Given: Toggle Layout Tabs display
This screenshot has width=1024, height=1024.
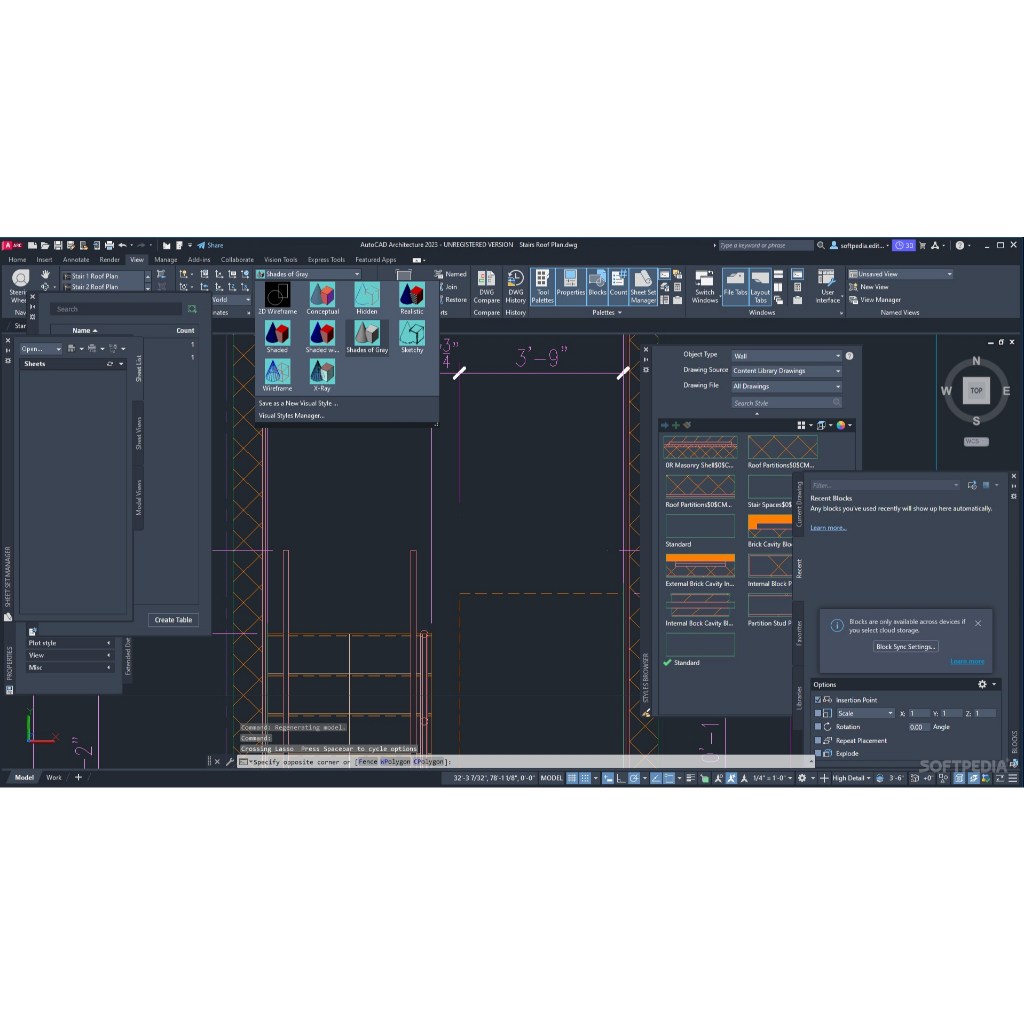Looking at the screenshot, I should click(760, 287).
